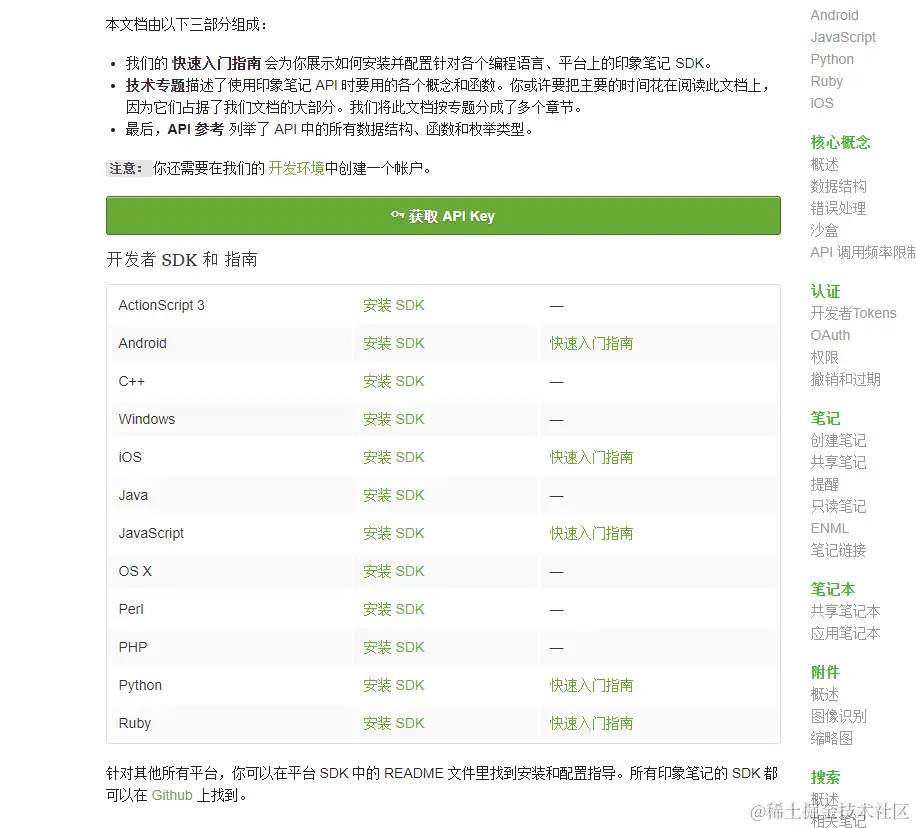Image resolution: width=916 pixels, height=828 pixels.
Task: Navigate to 数据结构 in the sidebar
Action: 838,186
